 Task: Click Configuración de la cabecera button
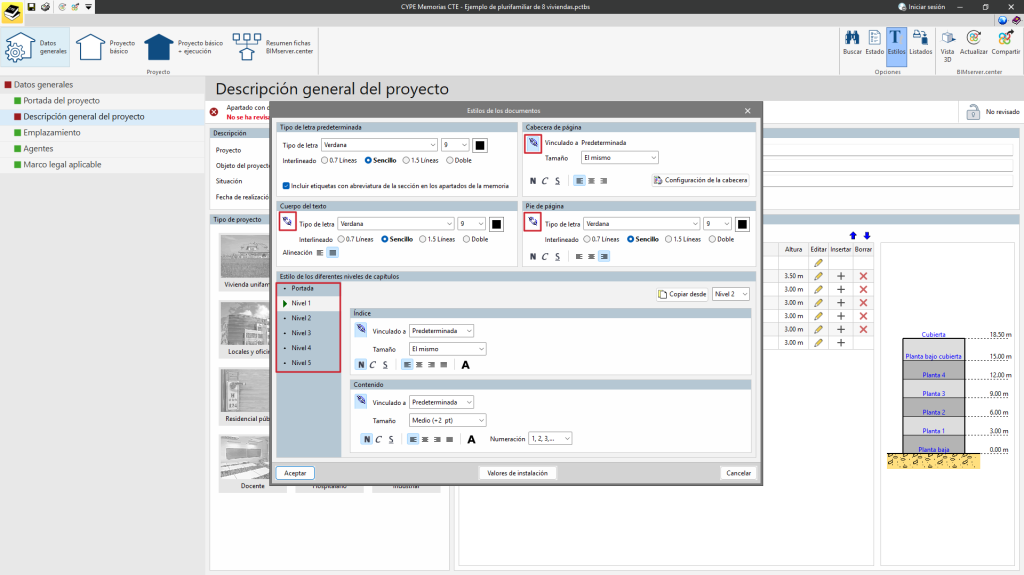[701, 180]
